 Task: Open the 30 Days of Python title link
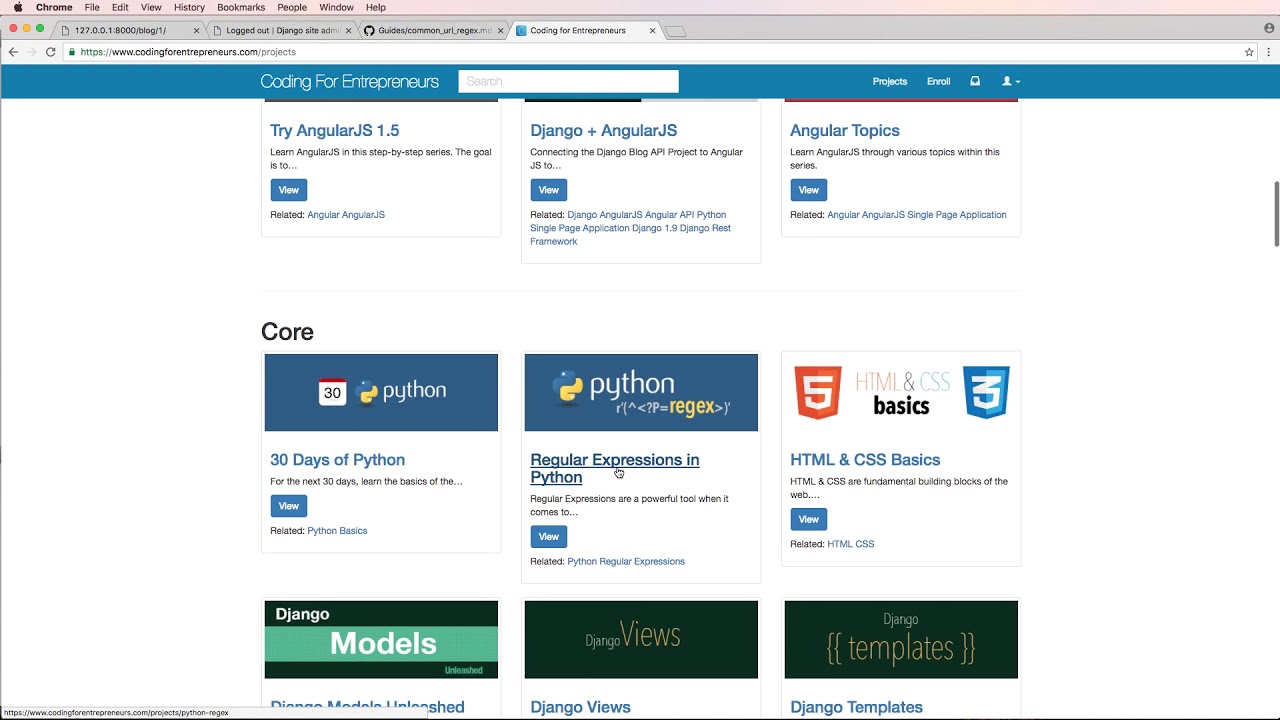[338, 460]
